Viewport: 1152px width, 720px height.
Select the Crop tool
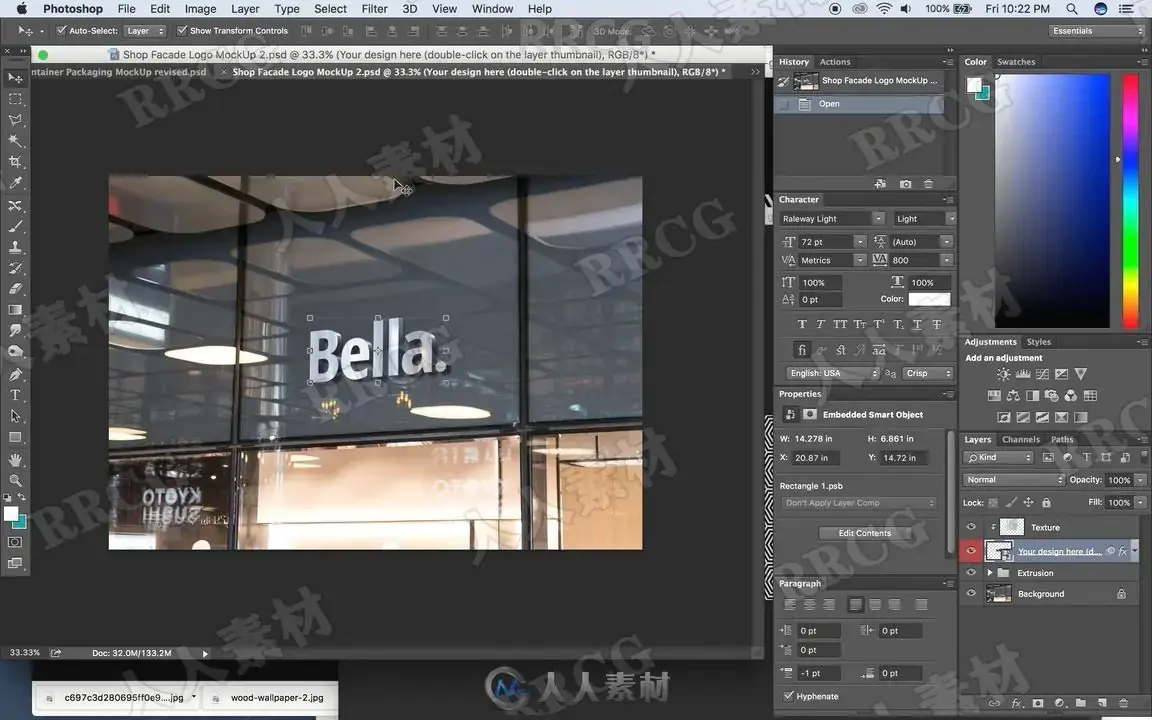[x=15, y=162]
